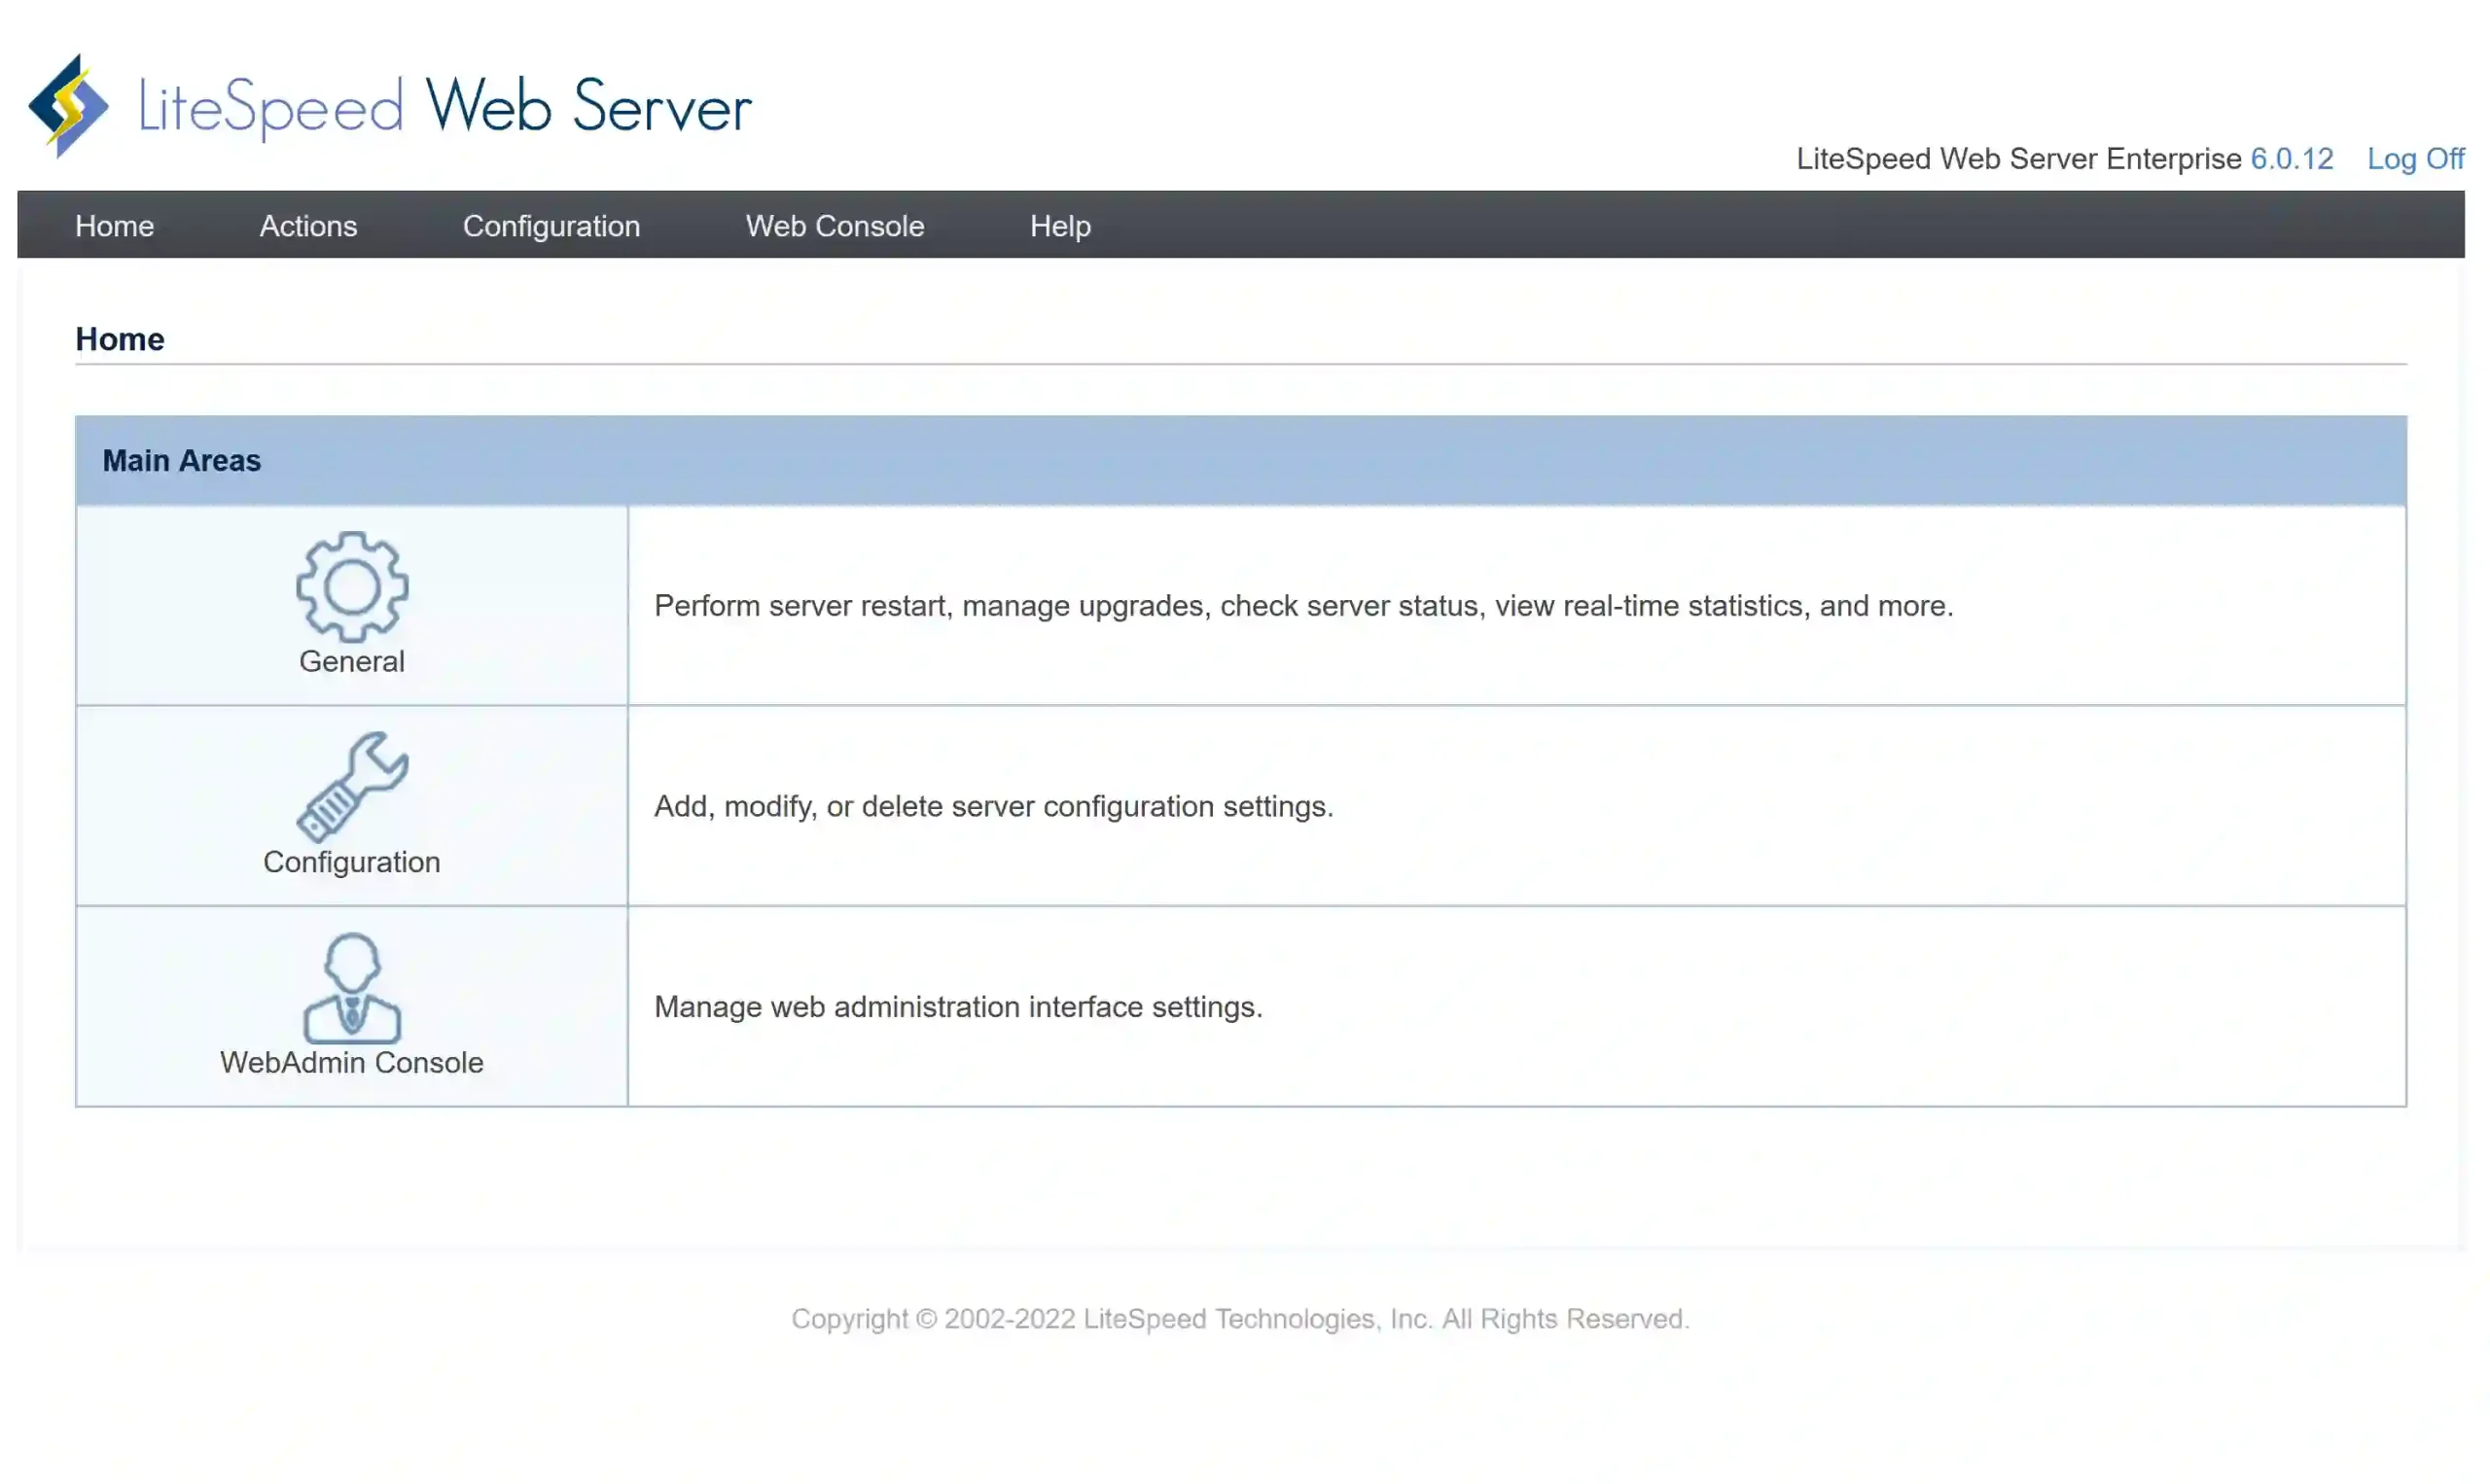2490x1484 pixels.
Task: Open the Configuration menu in the nav bar
Action: (551, 226)
